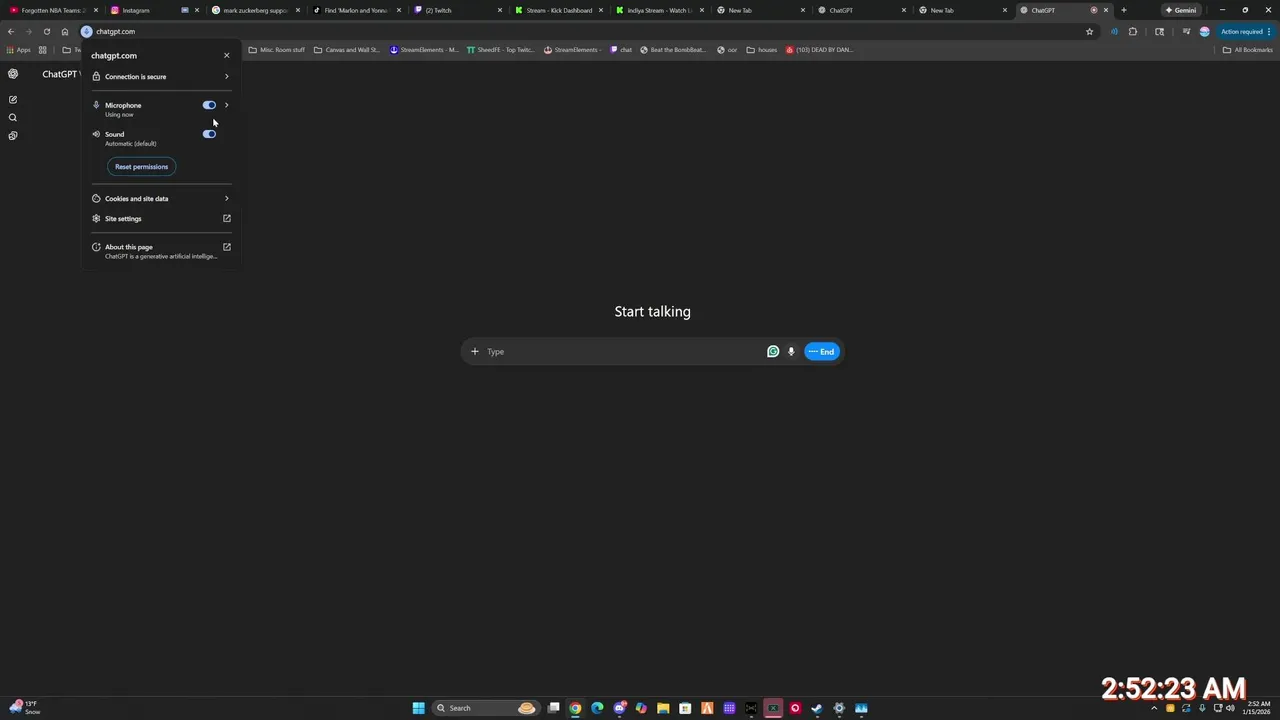Switch to the Twitch tab

pyautogui.click(x=458, y=10)
